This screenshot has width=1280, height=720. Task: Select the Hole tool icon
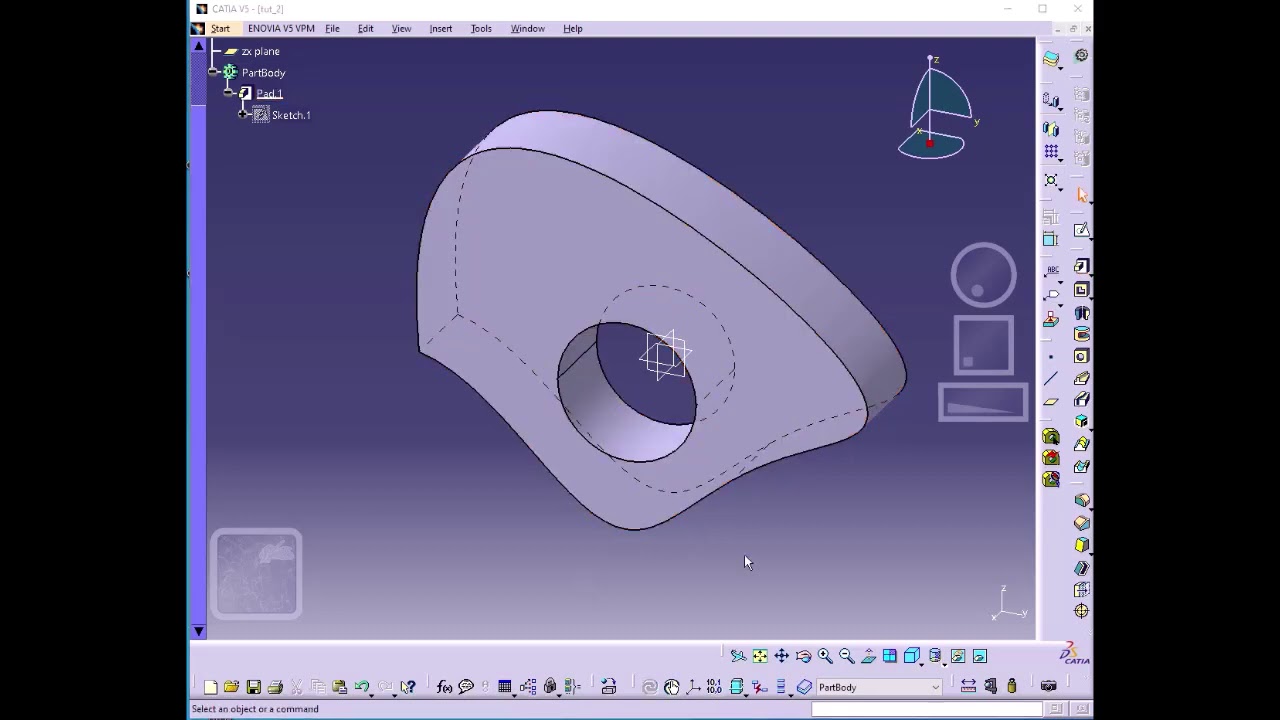pyautogui.click(x=1081, y=357)
